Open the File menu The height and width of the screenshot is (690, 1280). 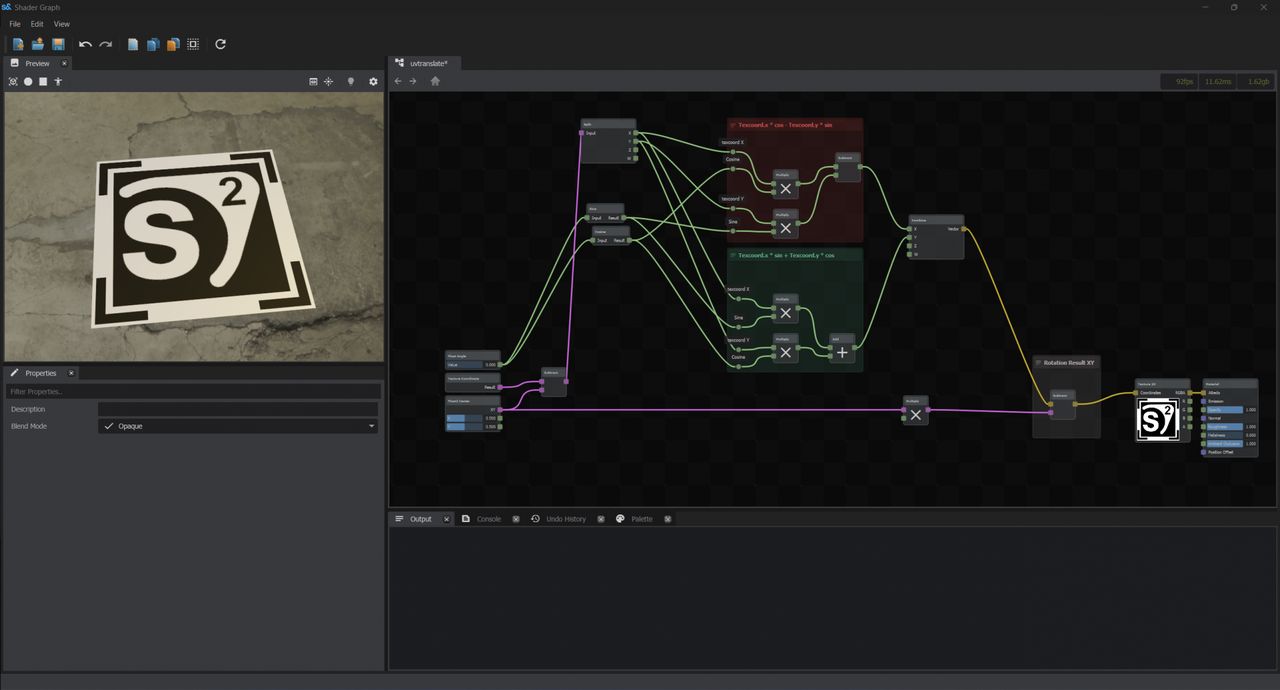coord(15,23)
